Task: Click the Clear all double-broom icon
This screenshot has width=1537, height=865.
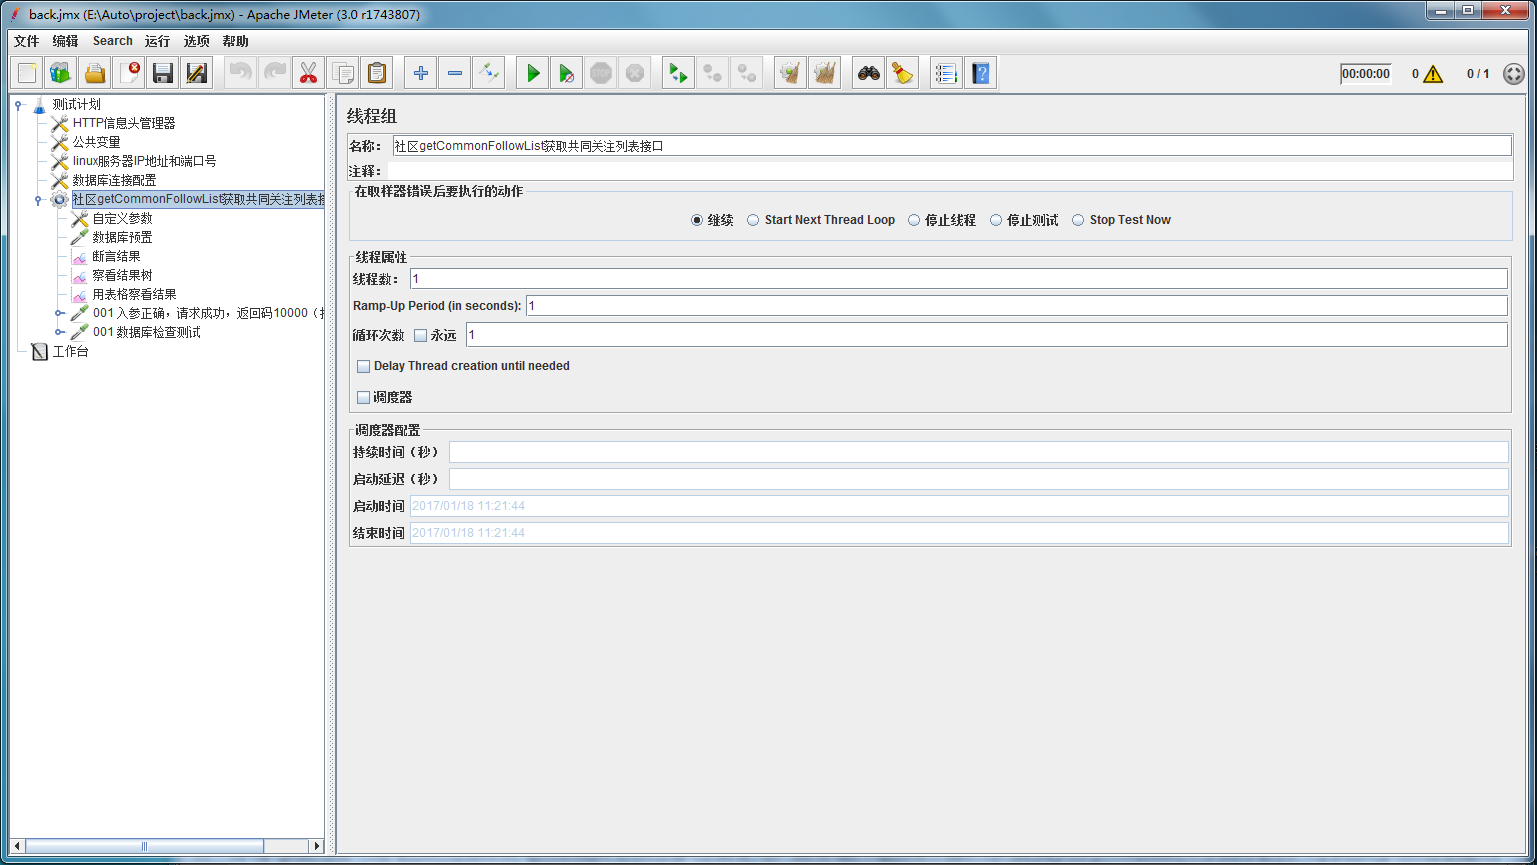Action: (825, 73)
